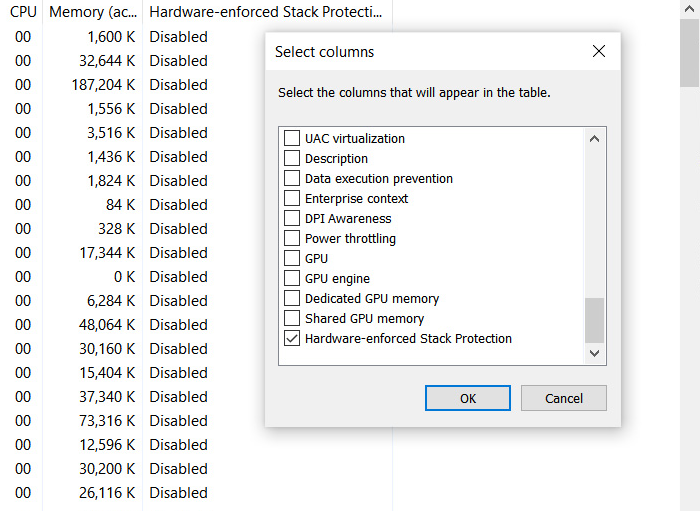Click the Hardware-enforced Stack Protection column header

(x=266, y=12)
